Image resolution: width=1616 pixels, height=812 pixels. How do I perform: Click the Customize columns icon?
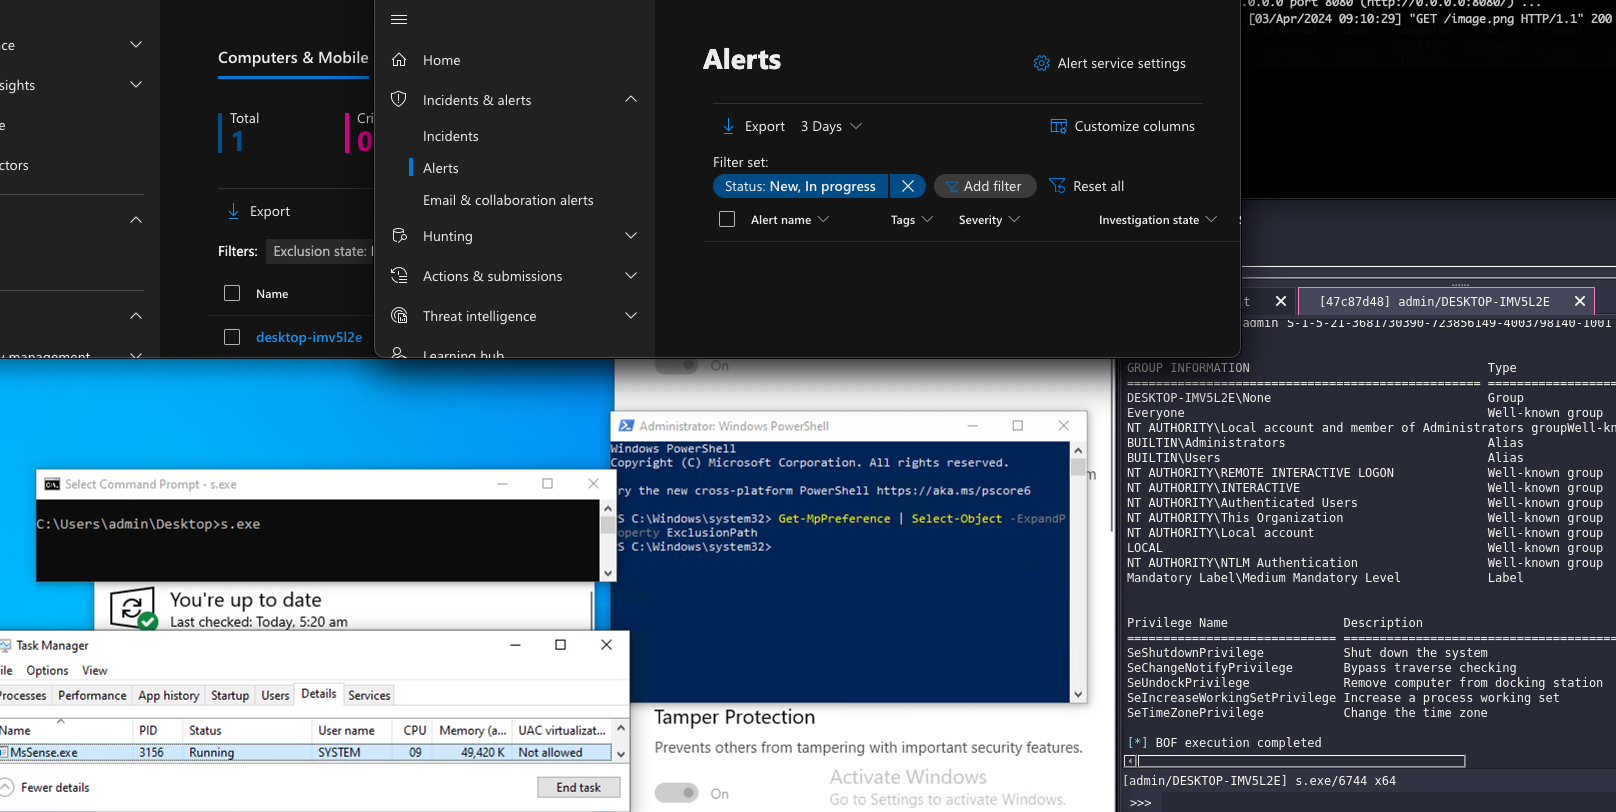(x=1058, y=126)
